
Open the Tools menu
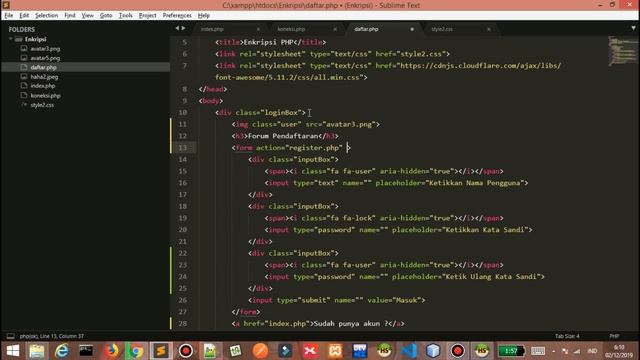tap(125, 16)
